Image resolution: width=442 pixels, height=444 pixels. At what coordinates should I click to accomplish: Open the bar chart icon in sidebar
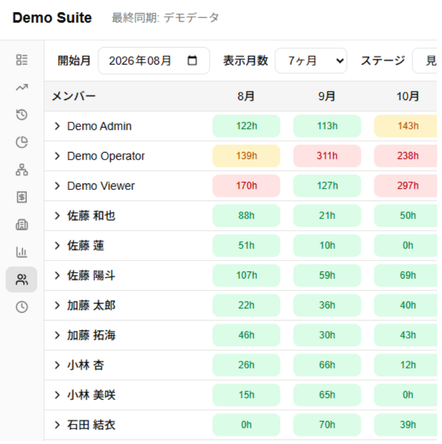22,252
